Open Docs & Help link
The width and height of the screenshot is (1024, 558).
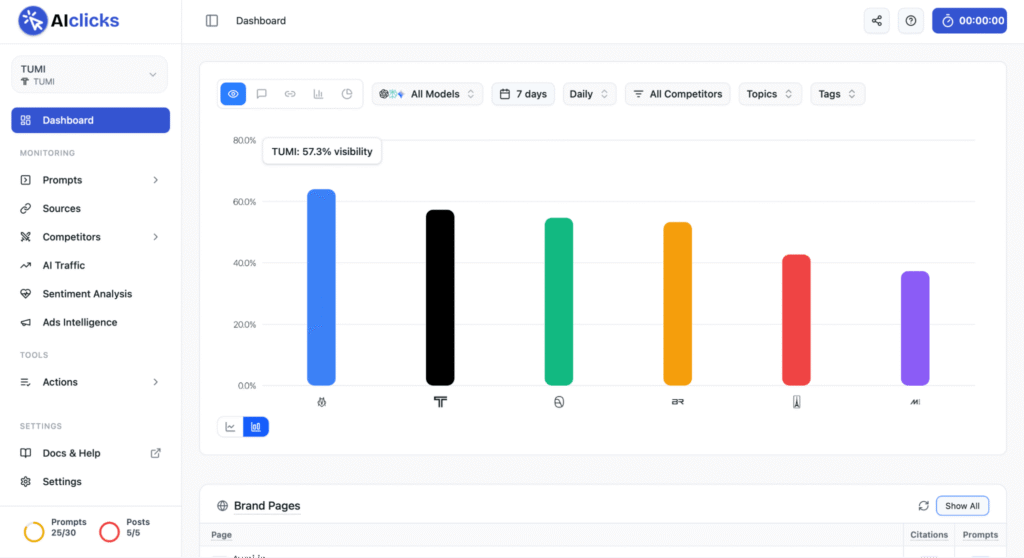coord(71,453)
